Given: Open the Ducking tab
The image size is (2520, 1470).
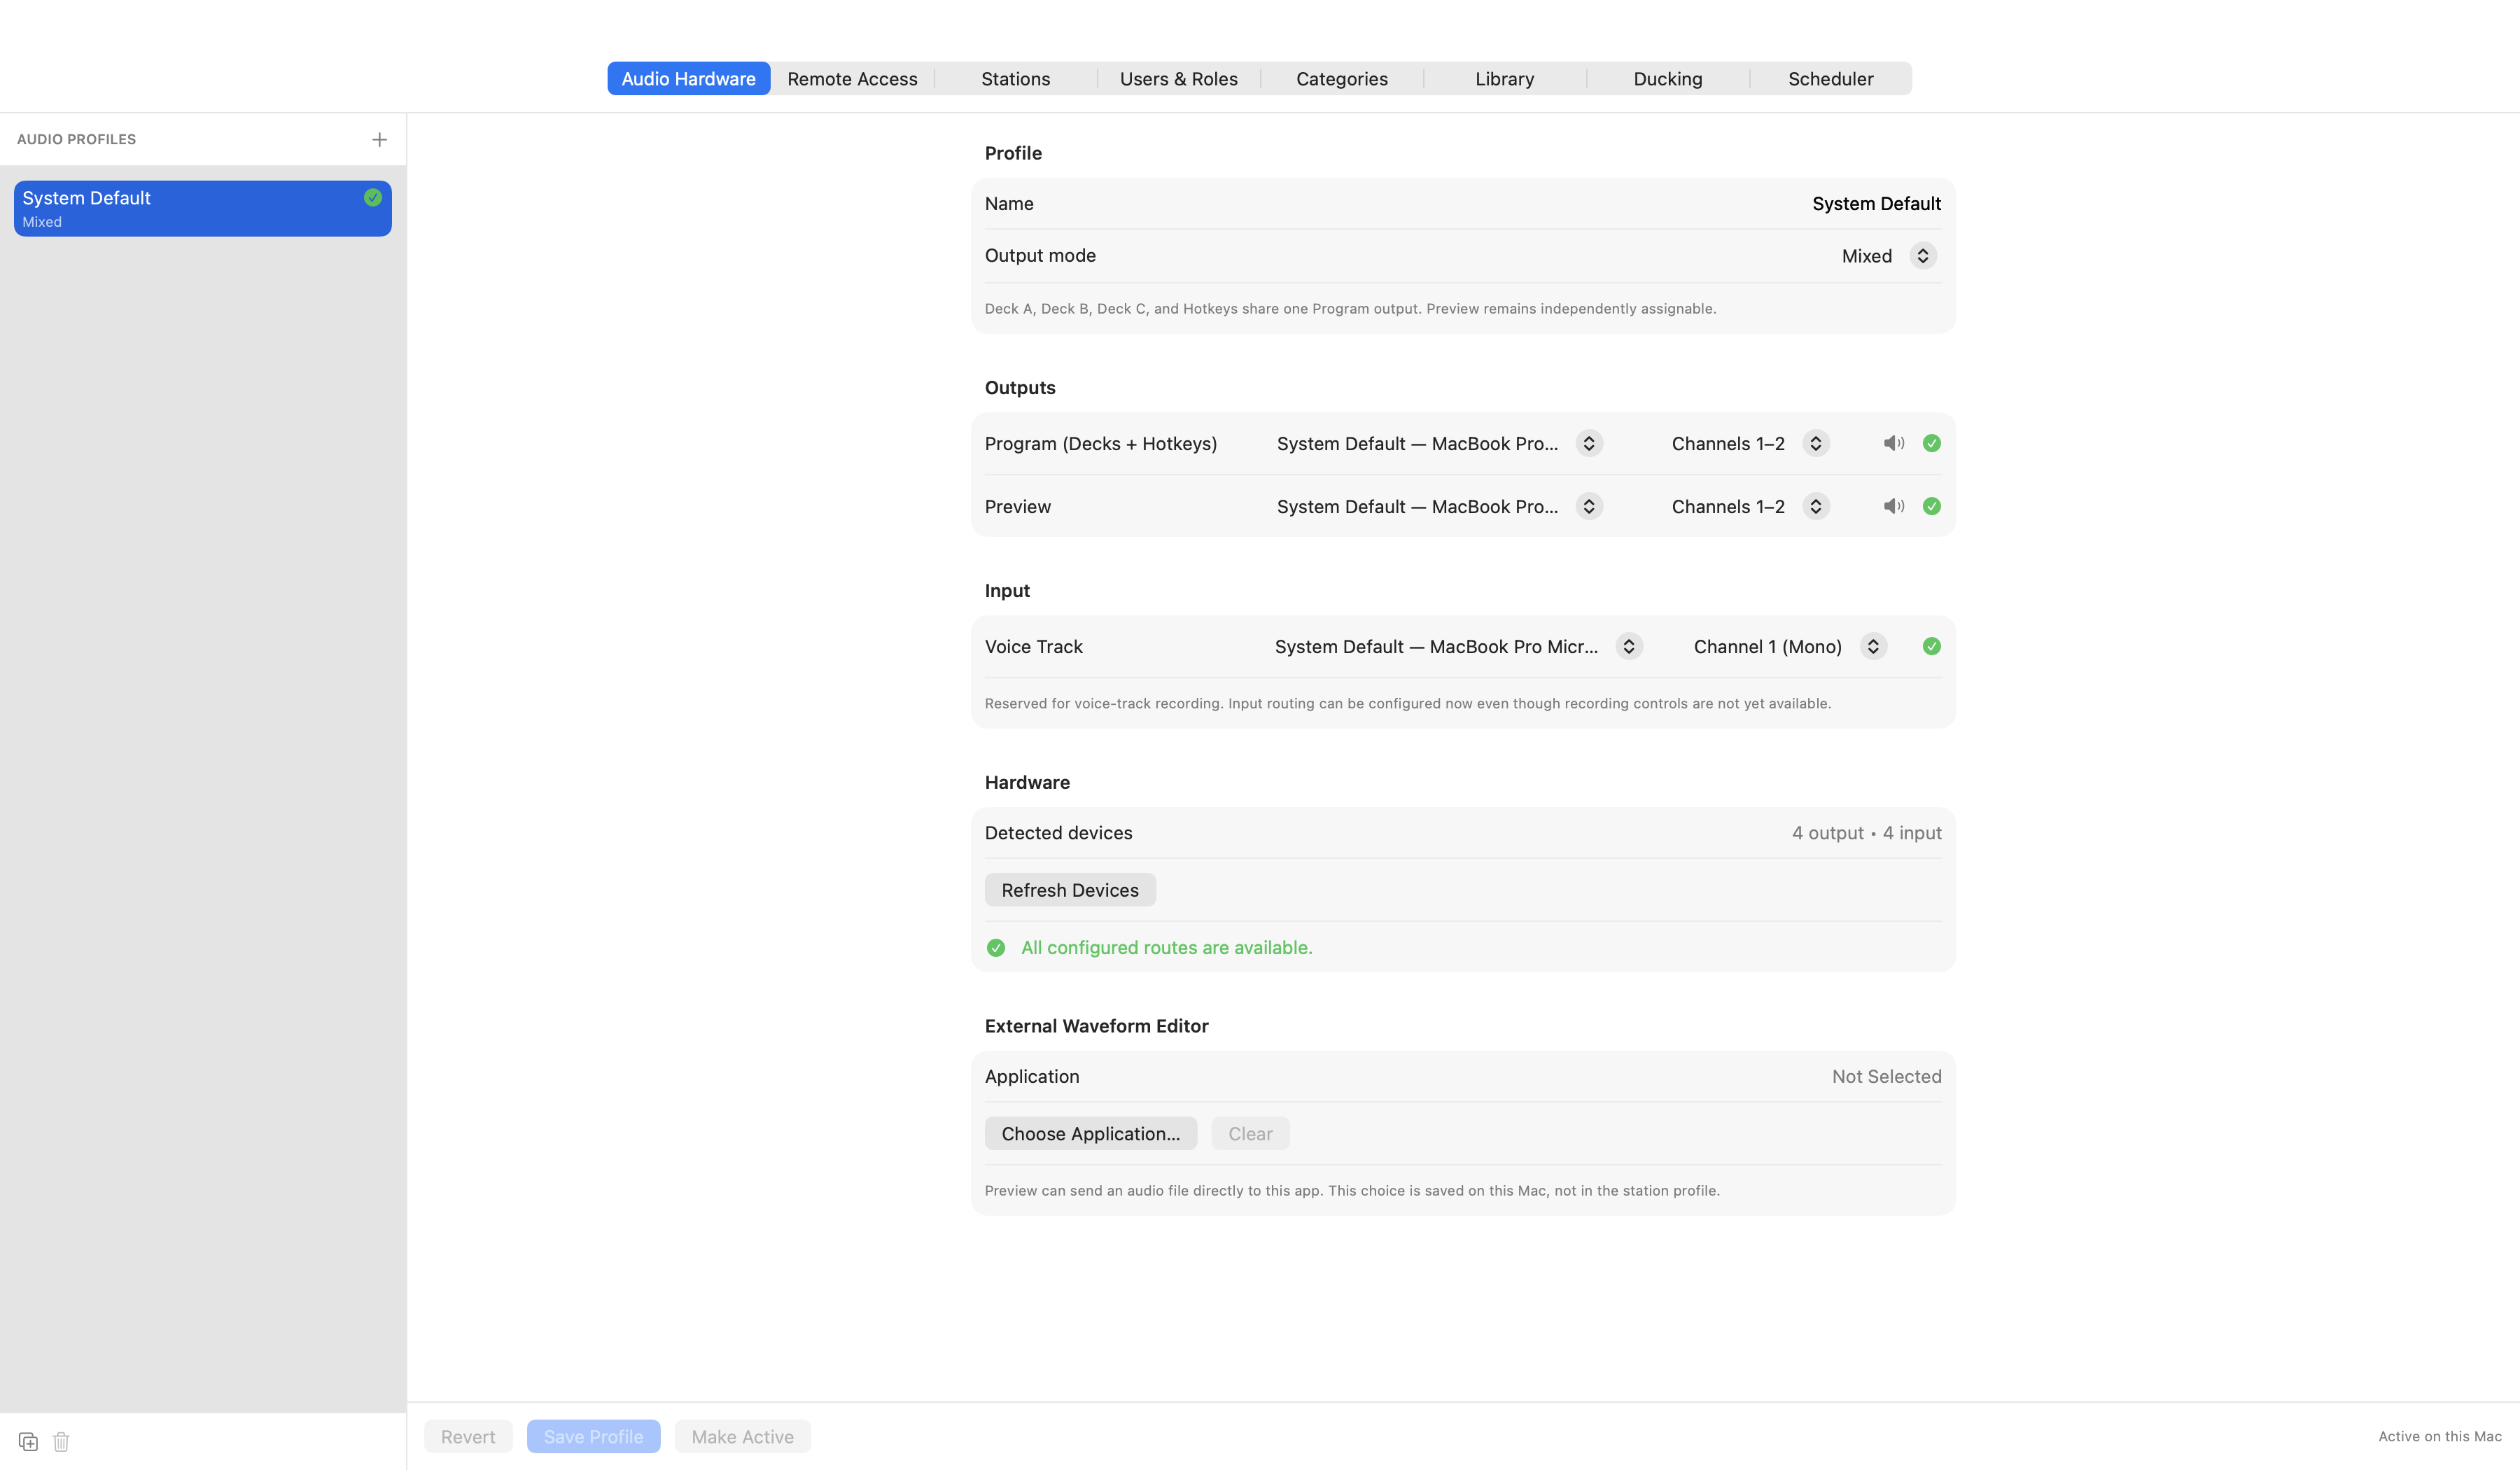Looking at the screenshot, I should [1668, 78].
